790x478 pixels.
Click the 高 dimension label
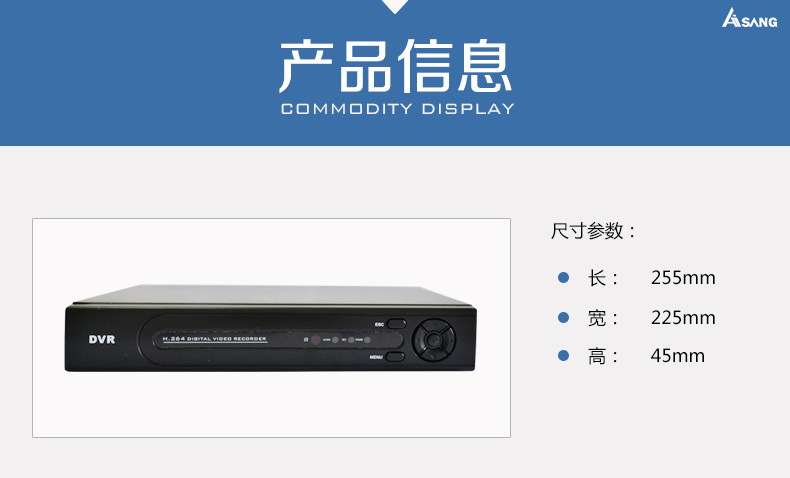click(597, 356)
